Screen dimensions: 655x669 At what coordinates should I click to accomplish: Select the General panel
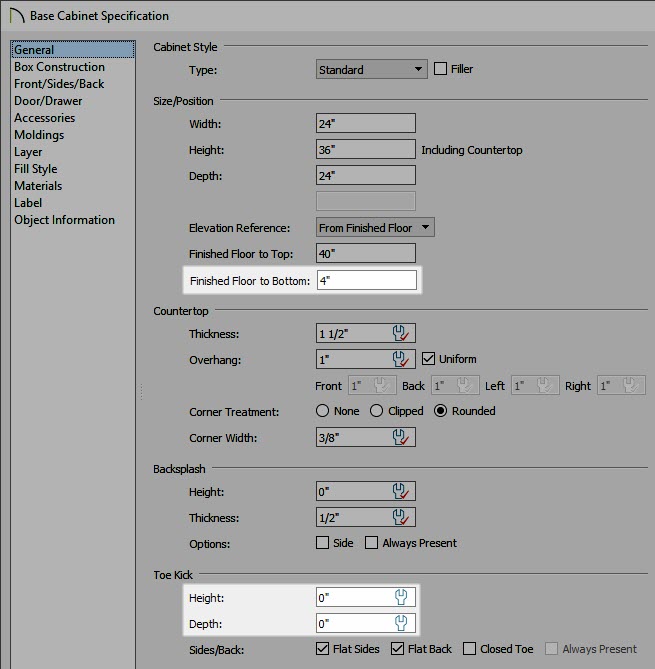point(73,49)
